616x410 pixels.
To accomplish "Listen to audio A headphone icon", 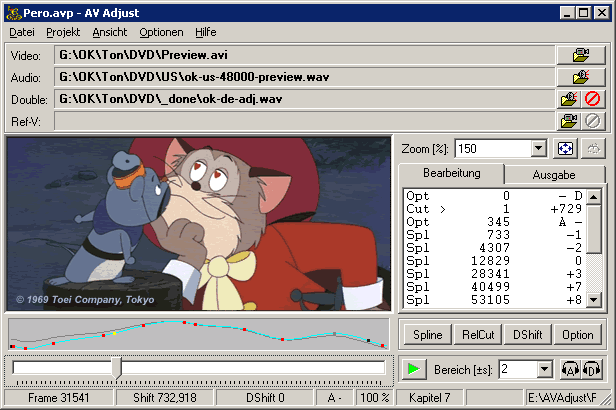I will coord(570,369).
